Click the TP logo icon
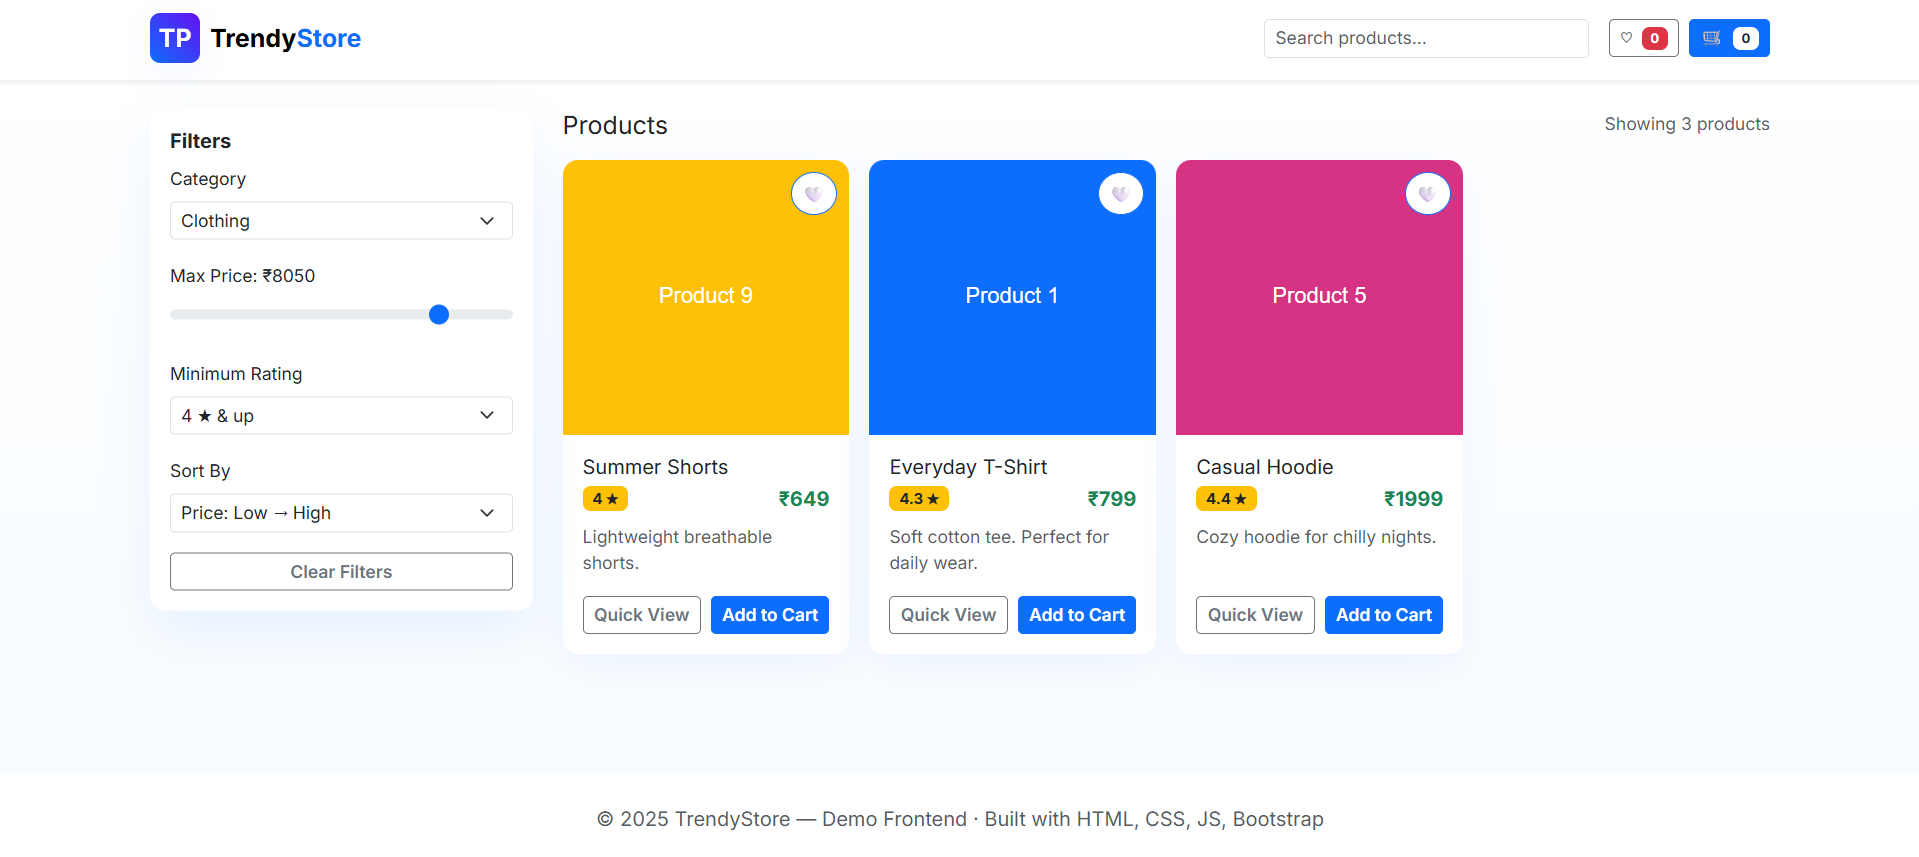 point(175,38)
